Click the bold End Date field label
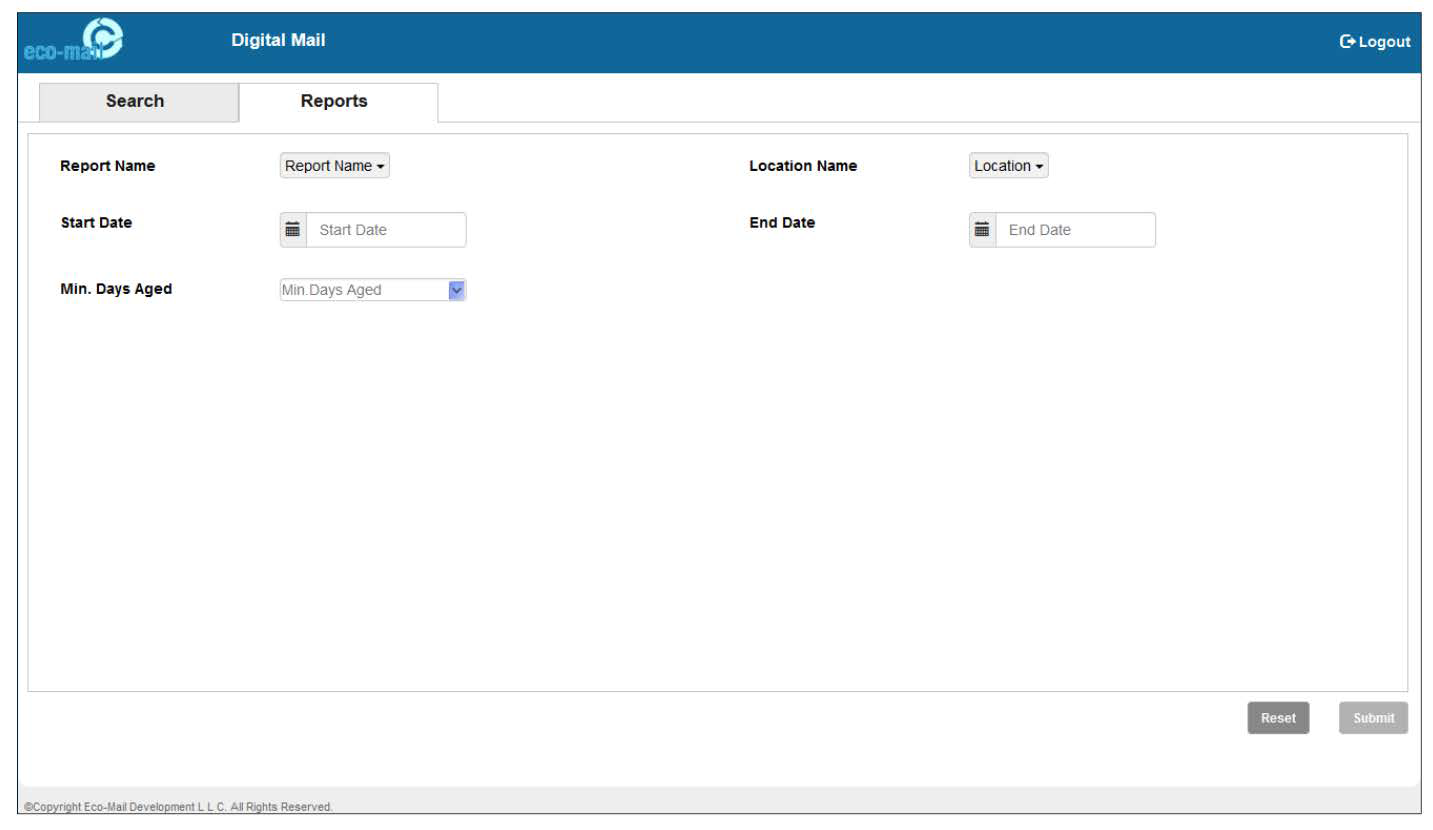The width and height of the screenshot is (1433, 830). pos(782,223)
